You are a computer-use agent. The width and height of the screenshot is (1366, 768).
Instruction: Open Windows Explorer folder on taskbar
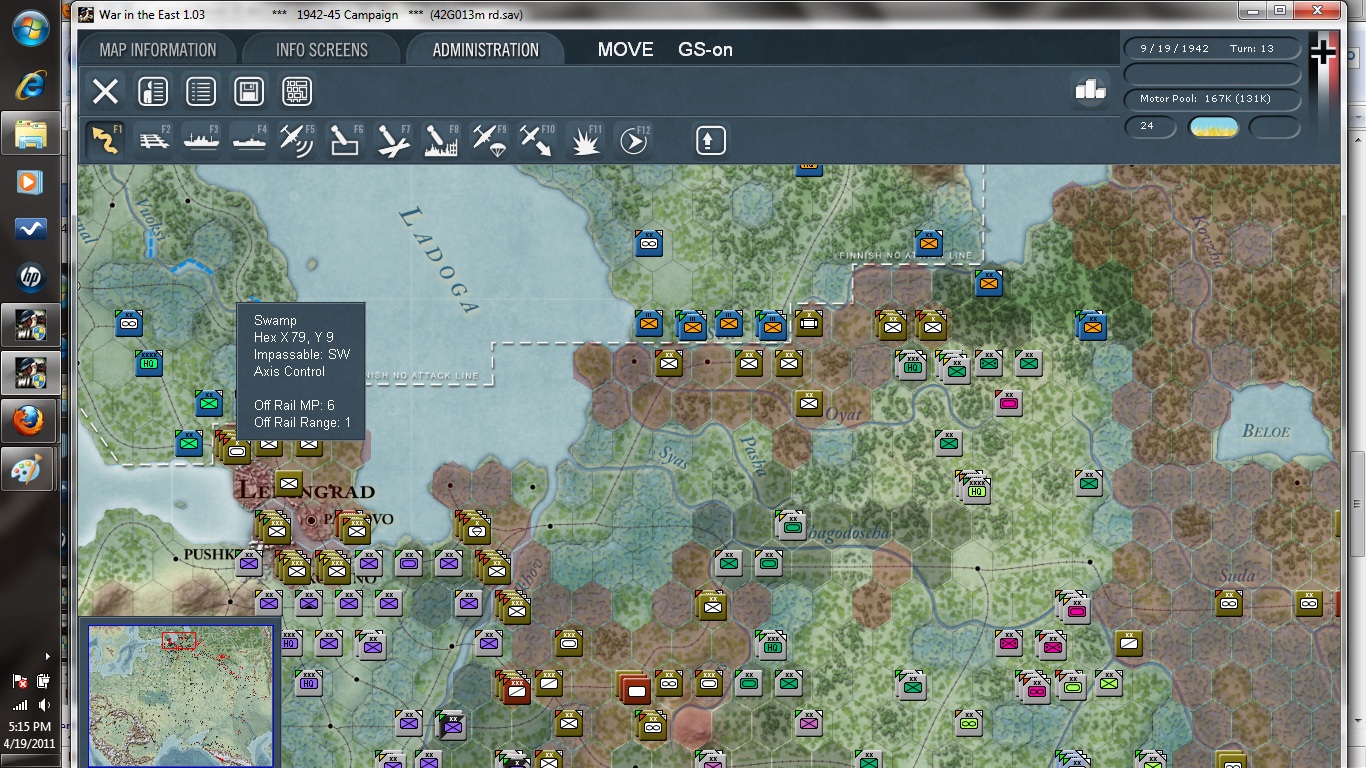pyautogui.click(x=30, y=133)
